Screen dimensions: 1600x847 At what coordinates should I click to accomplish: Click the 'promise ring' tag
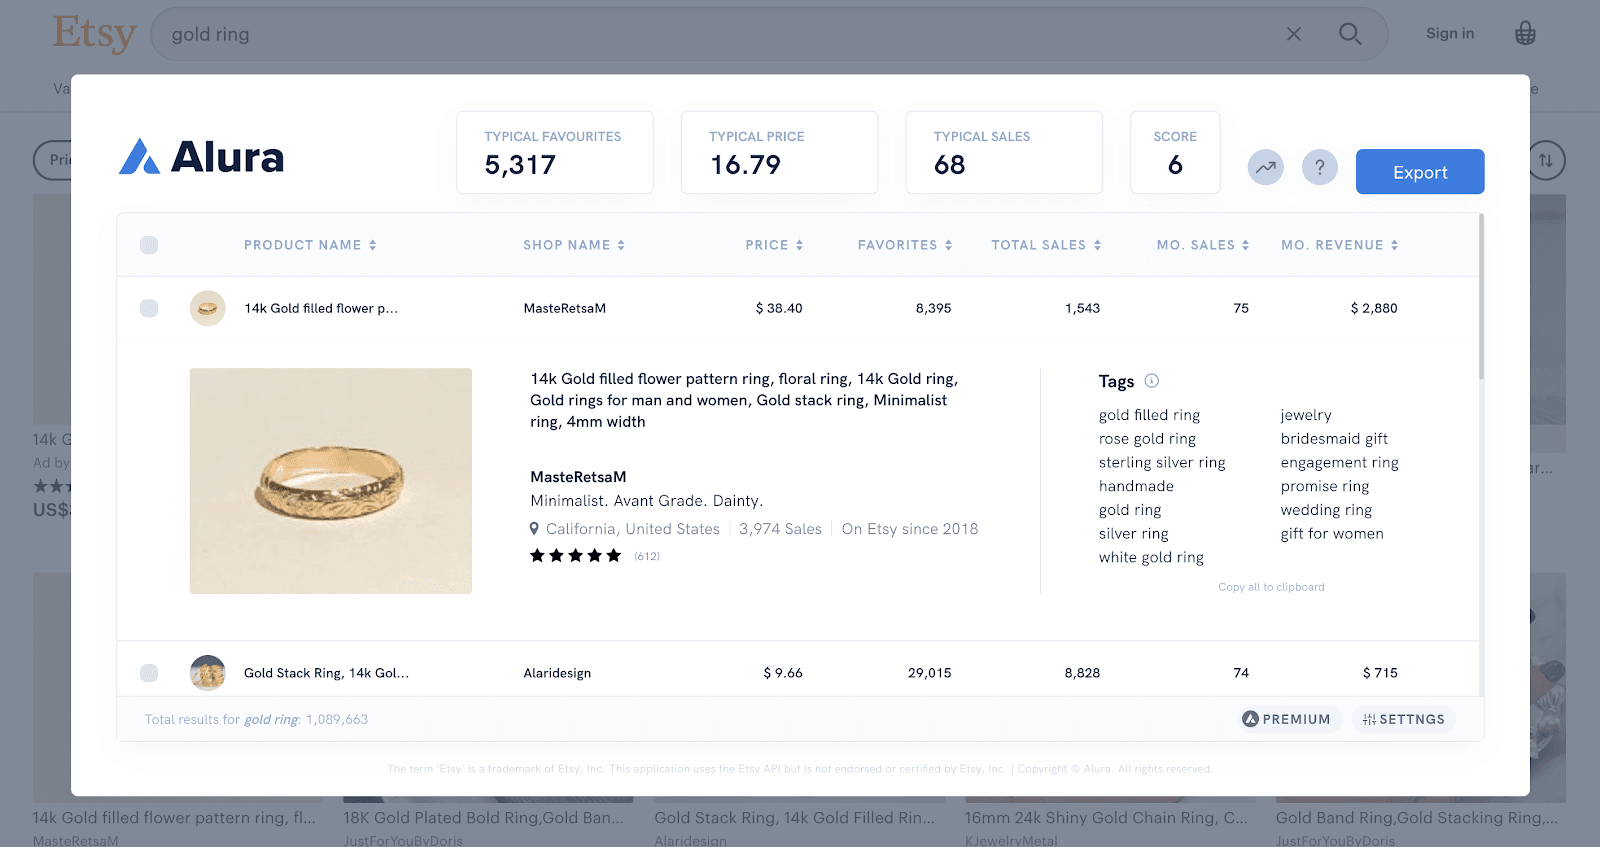(x=1325, y=486)
